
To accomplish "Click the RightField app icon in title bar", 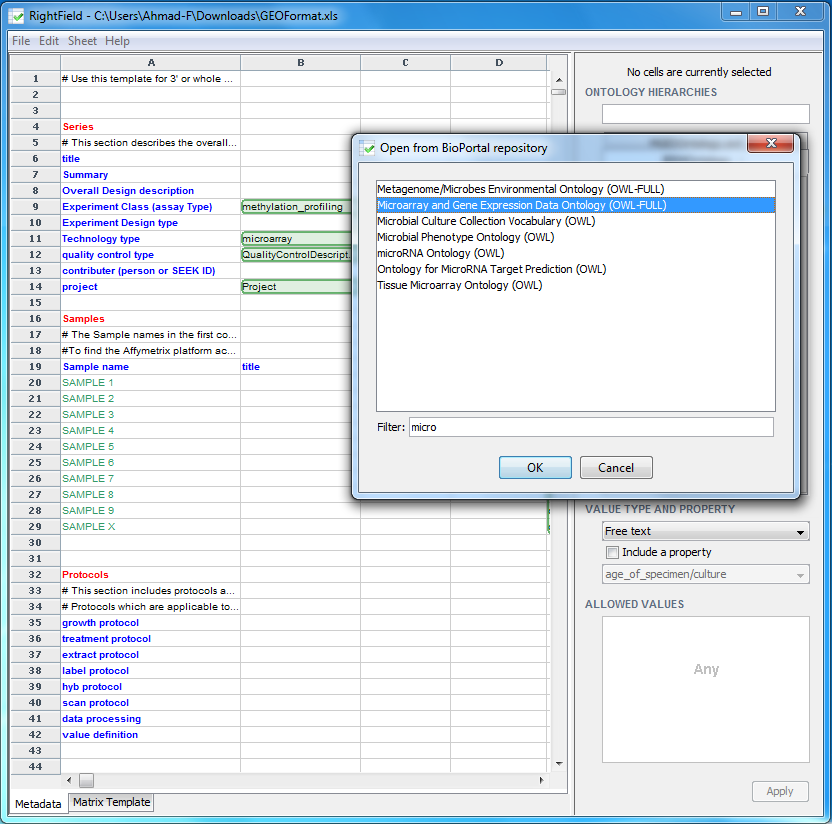I will point(17,12).
